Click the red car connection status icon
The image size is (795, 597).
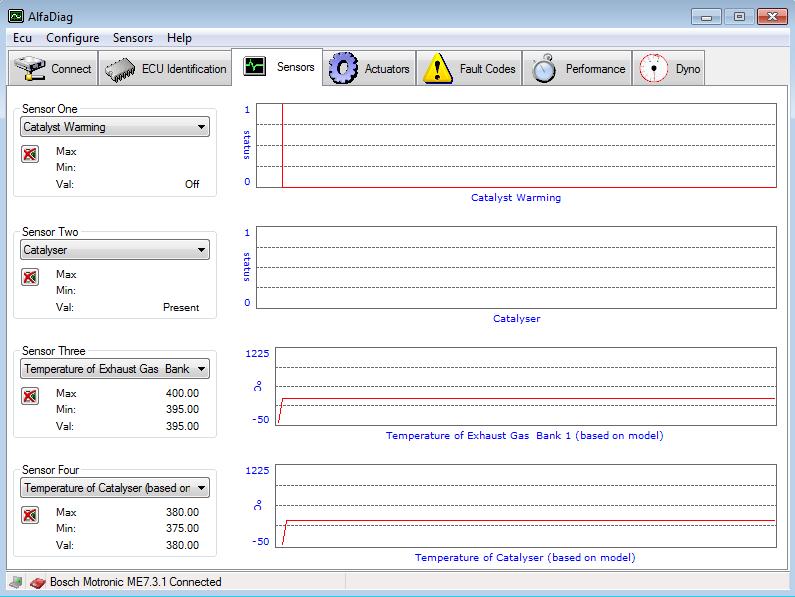pyautogui.click(x=37, y=582)
